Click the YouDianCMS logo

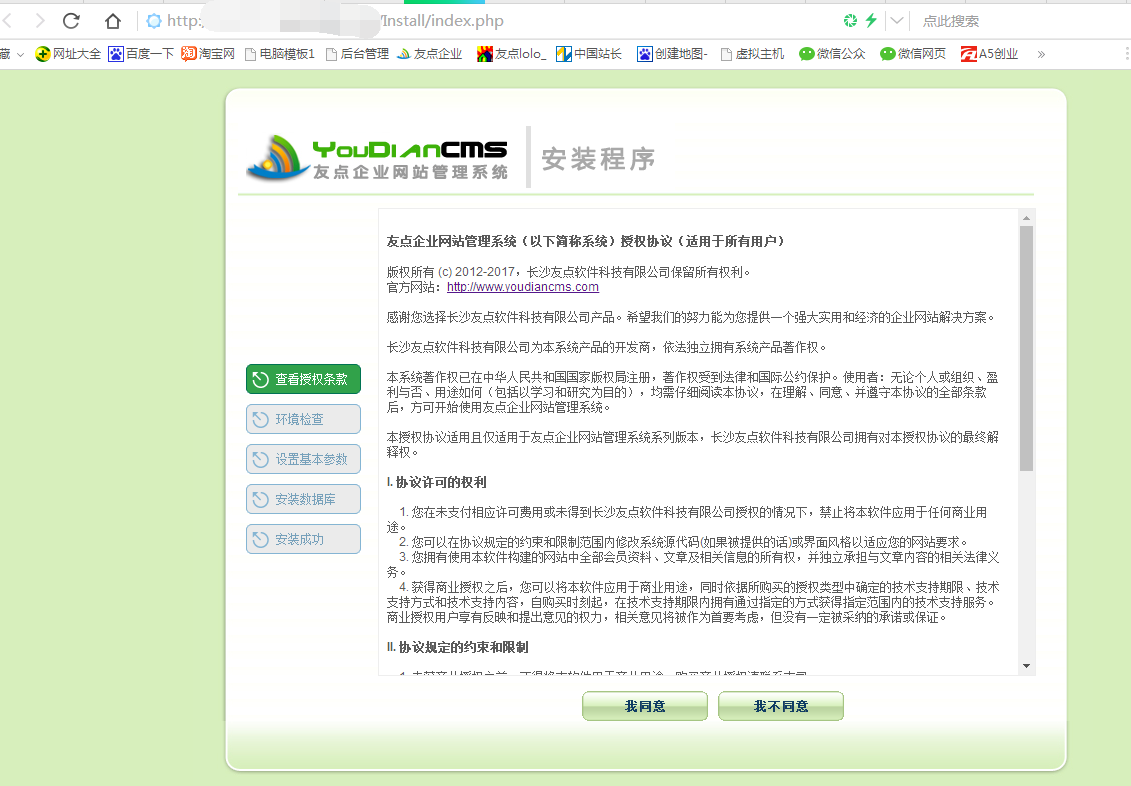(378, 158)
